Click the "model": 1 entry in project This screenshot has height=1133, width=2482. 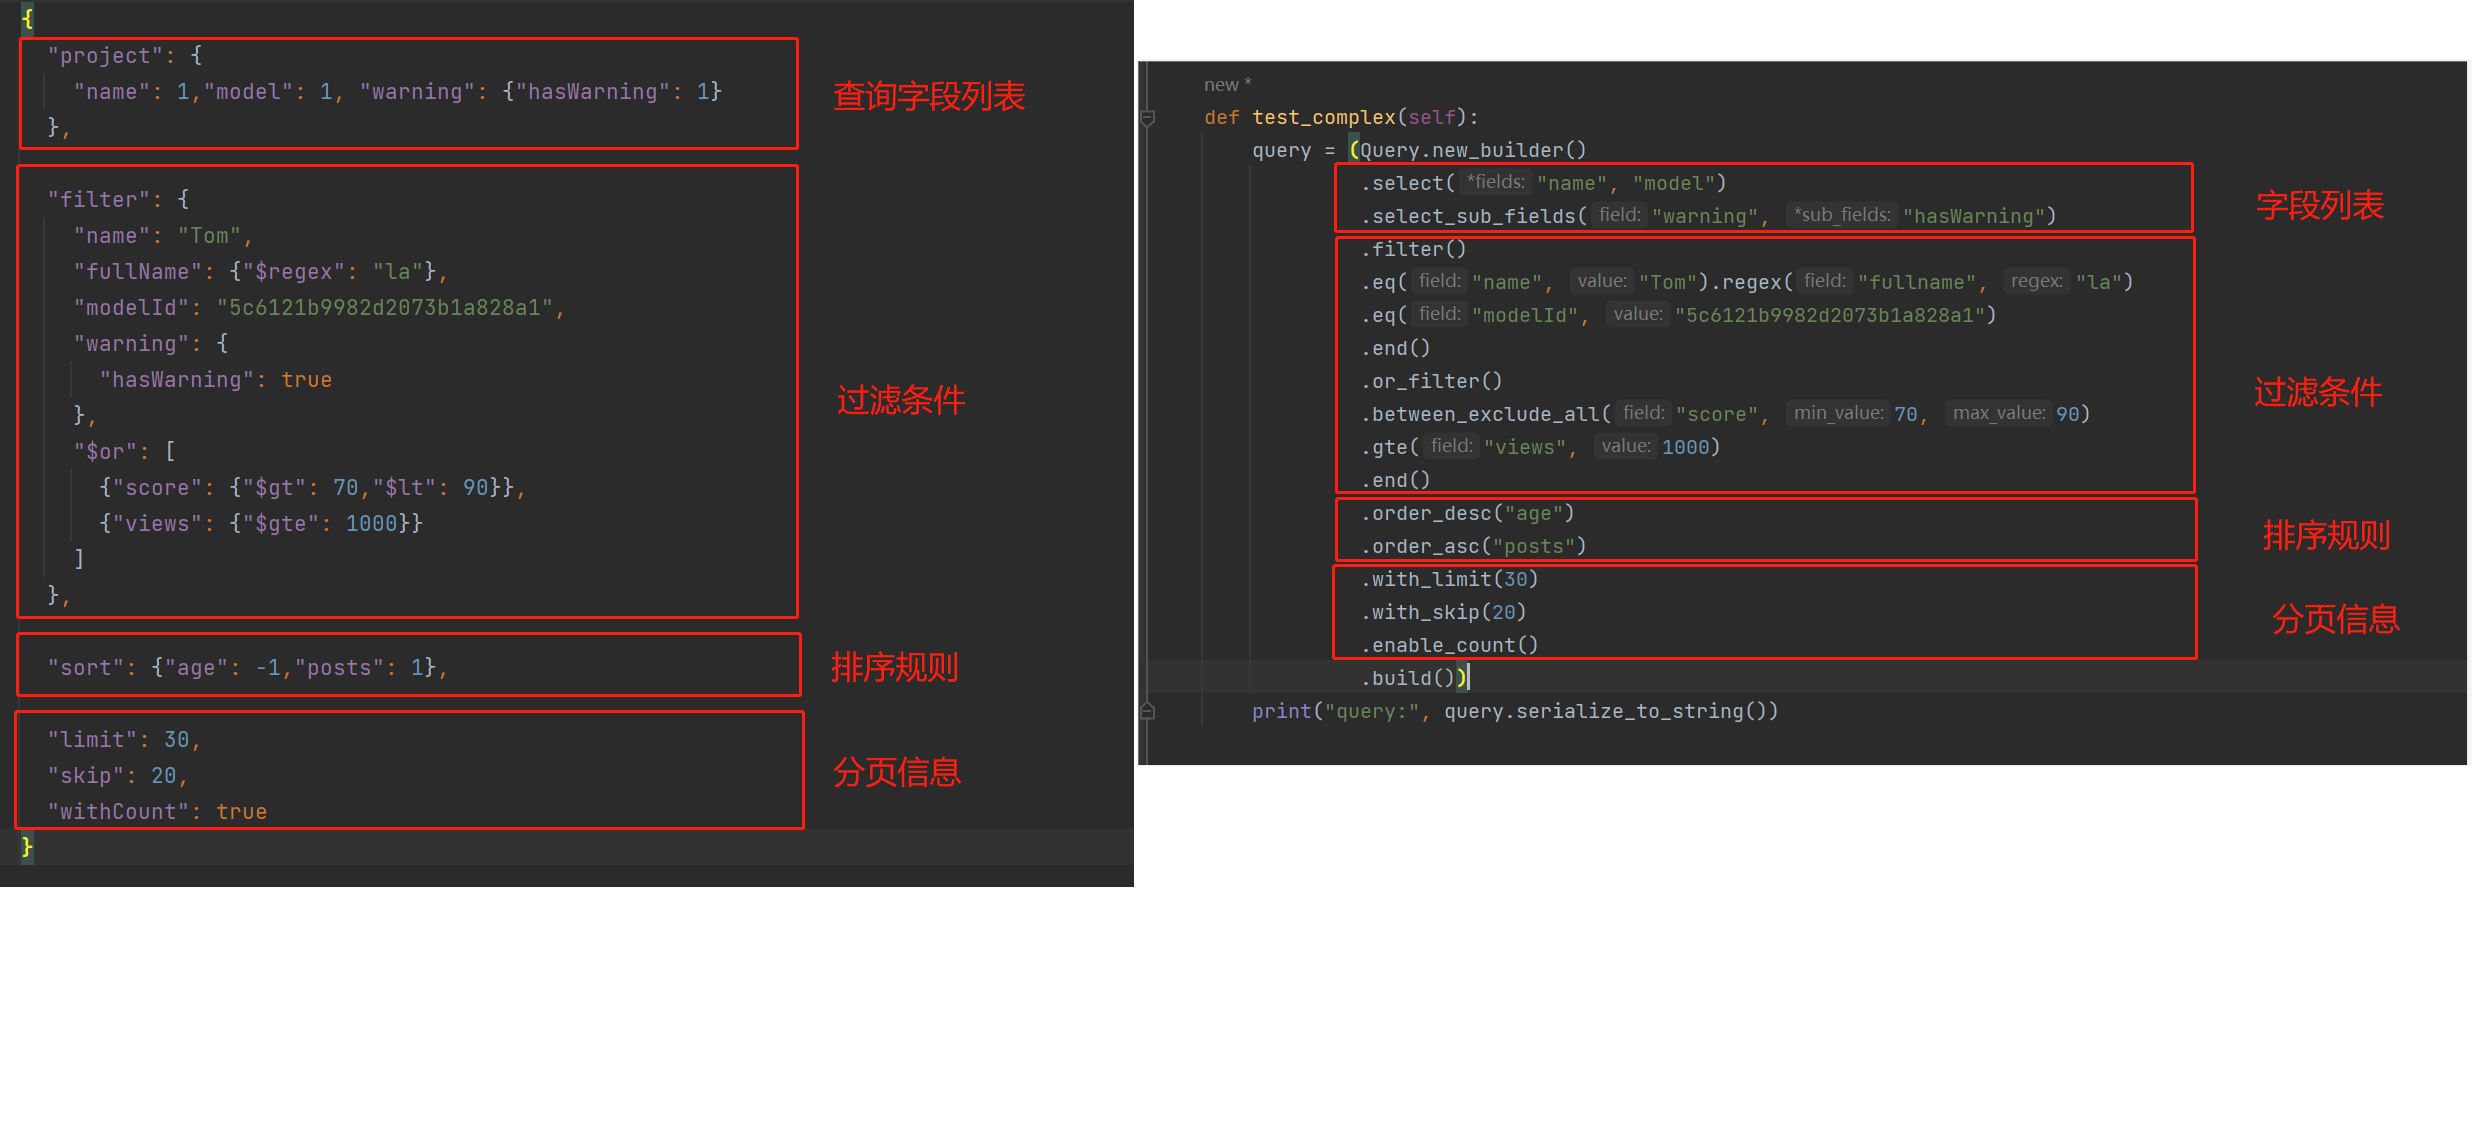tap(268, 92)
